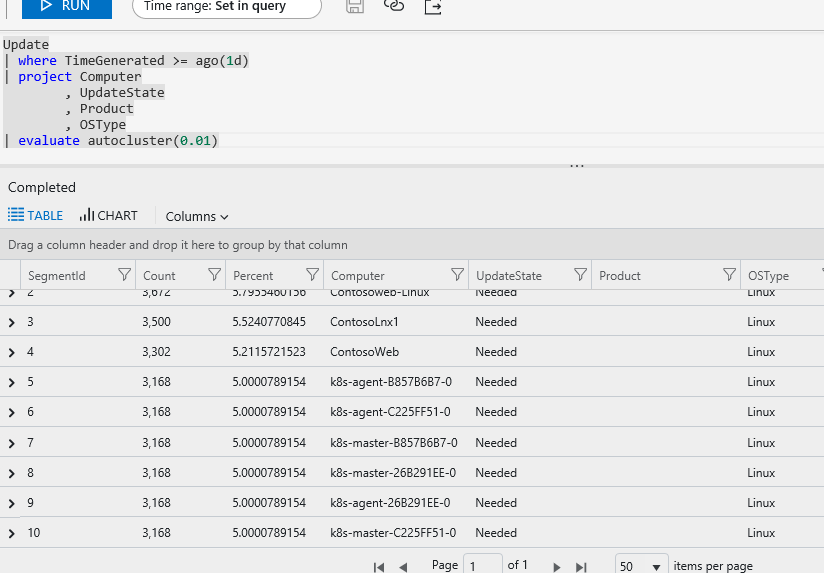The height and width of the screenshot is (573, 824).
Task: Select k8s-agent-C225FF51-0 cell
Action: 390,412
